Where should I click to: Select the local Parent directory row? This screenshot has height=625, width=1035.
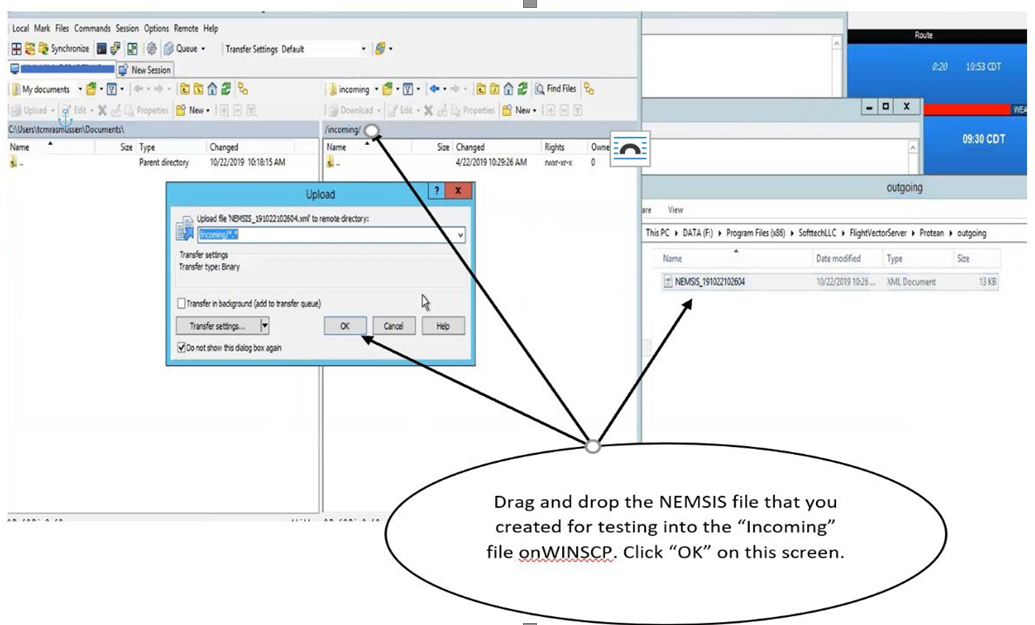pos(162,162)
